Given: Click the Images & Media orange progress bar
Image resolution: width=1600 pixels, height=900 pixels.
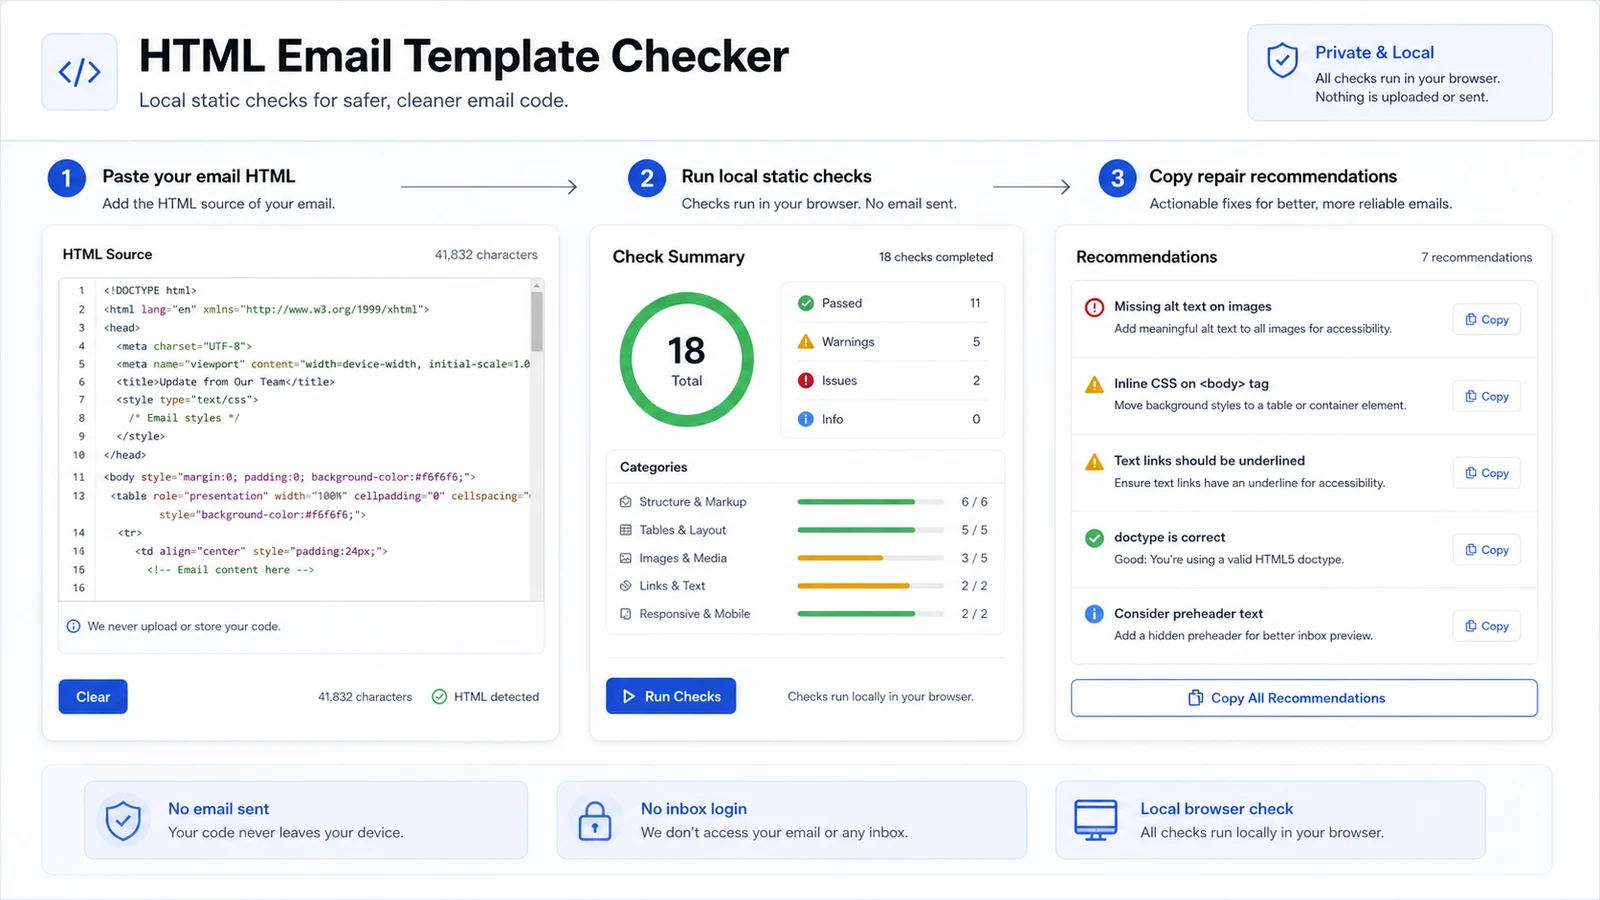Looking at the screenshot, I should pyautogui.click(x=871, y=558).
